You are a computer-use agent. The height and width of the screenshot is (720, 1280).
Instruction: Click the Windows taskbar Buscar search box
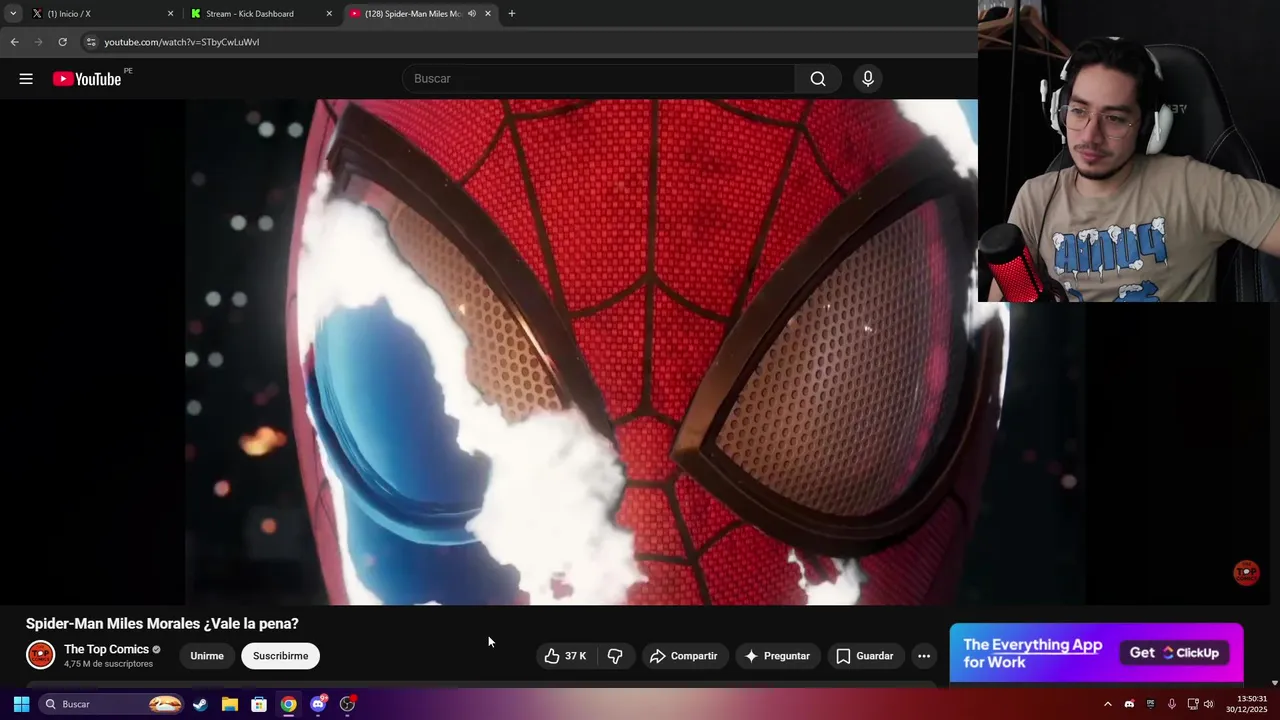pos(112,704)
